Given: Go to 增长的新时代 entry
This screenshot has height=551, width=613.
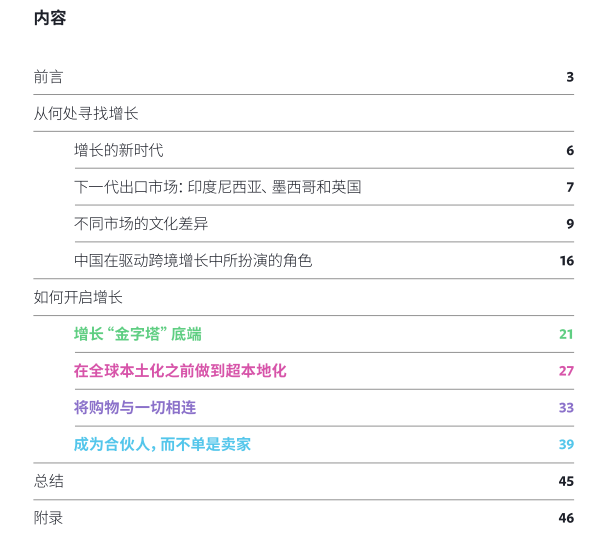Looking at the screenshot, I should pos(118,151).
